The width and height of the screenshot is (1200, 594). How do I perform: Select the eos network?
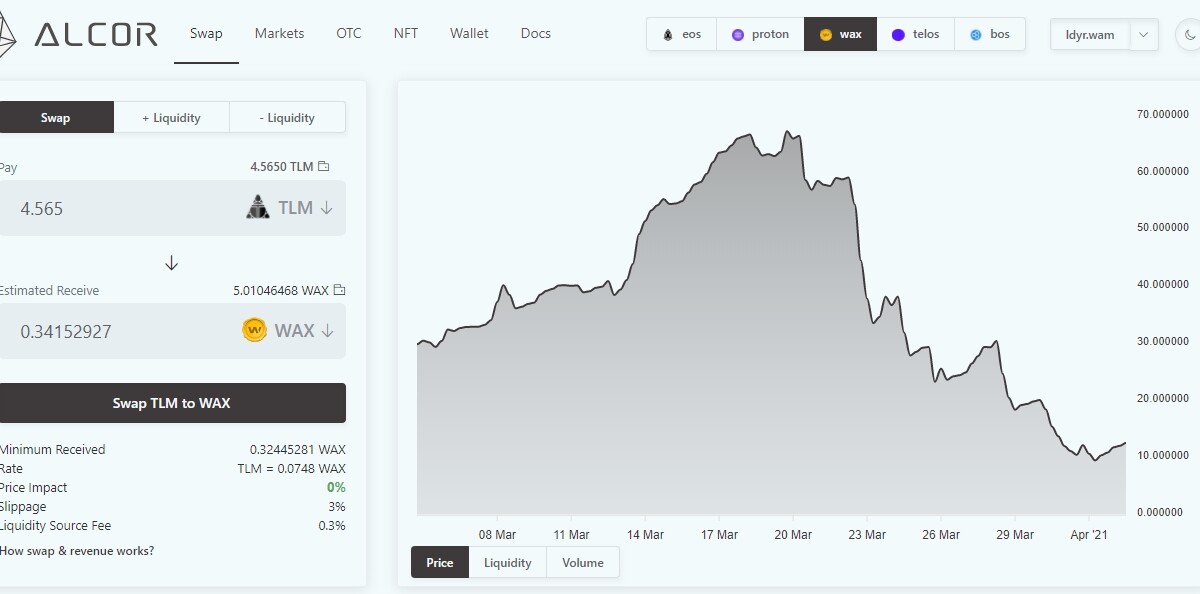tap(683, 34)
